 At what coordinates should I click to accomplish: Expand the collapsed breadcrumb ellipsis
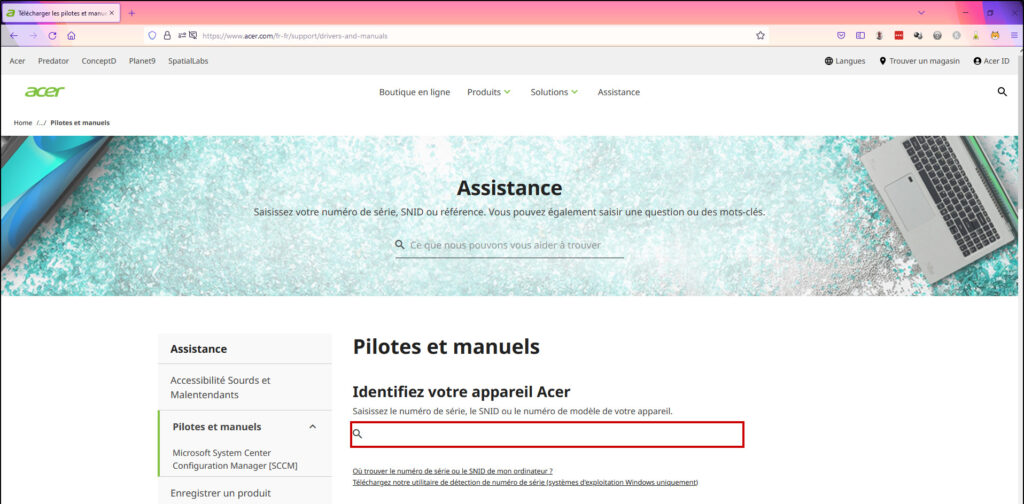click(x=41, y=123)
